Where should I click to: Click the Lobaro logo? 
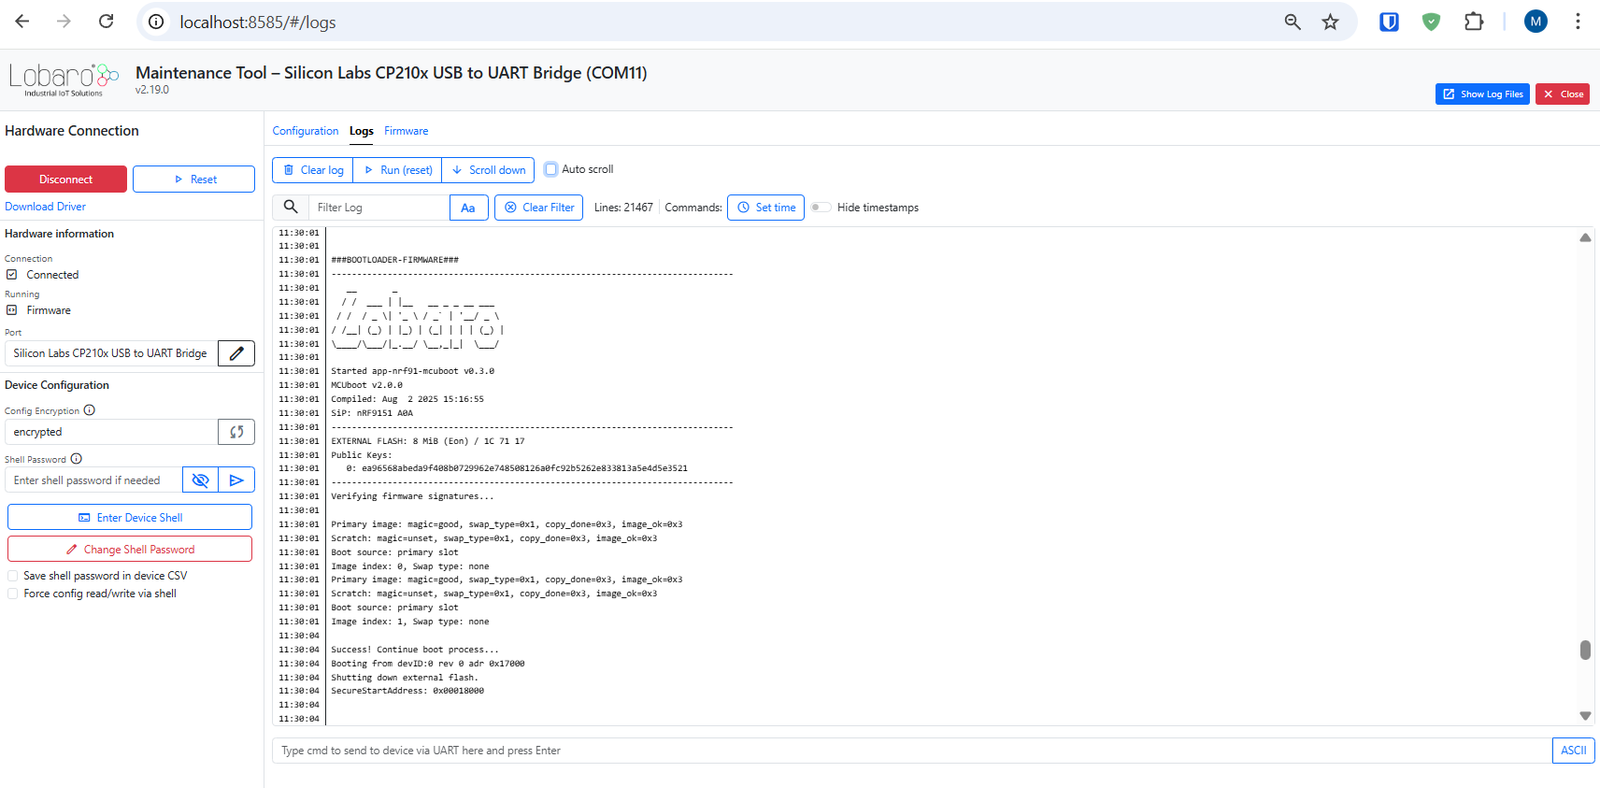(x=64, y=79)
